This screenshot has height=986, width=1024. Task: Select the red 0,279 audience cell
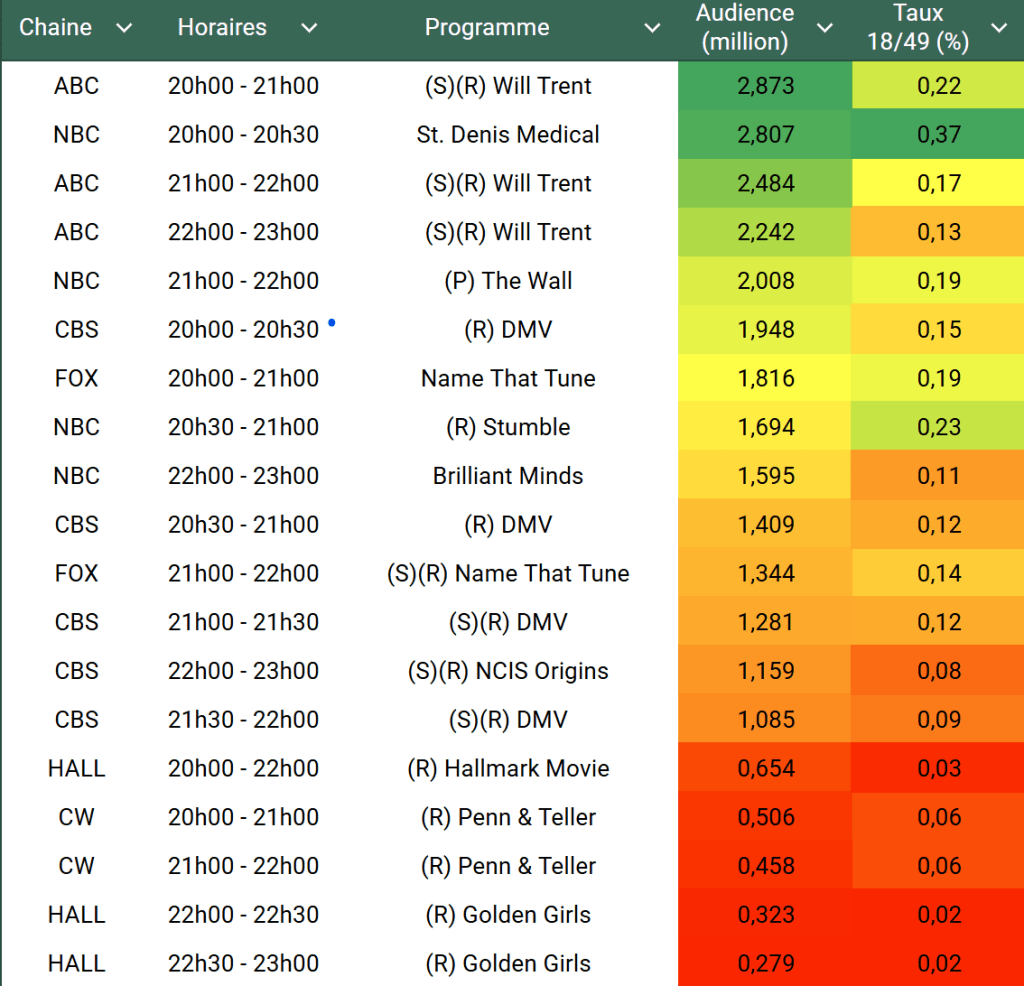click(x=764, y=964)
